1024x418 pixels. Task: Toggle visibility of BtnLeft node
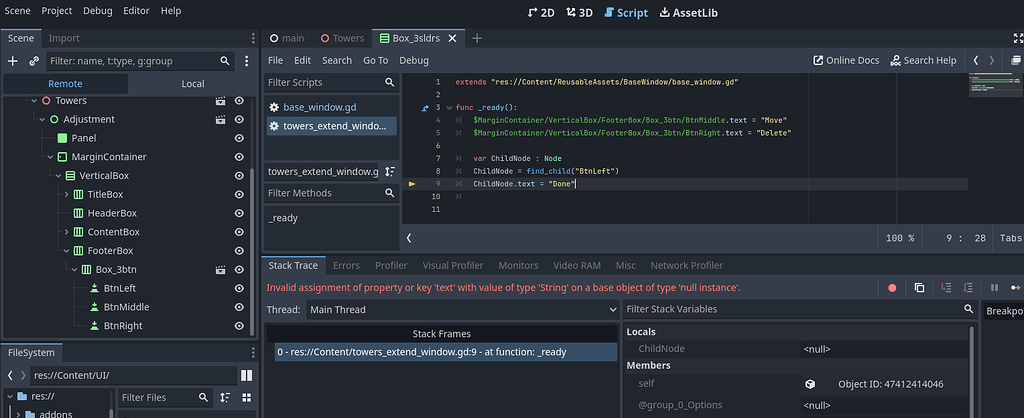[x=239, y=288]
